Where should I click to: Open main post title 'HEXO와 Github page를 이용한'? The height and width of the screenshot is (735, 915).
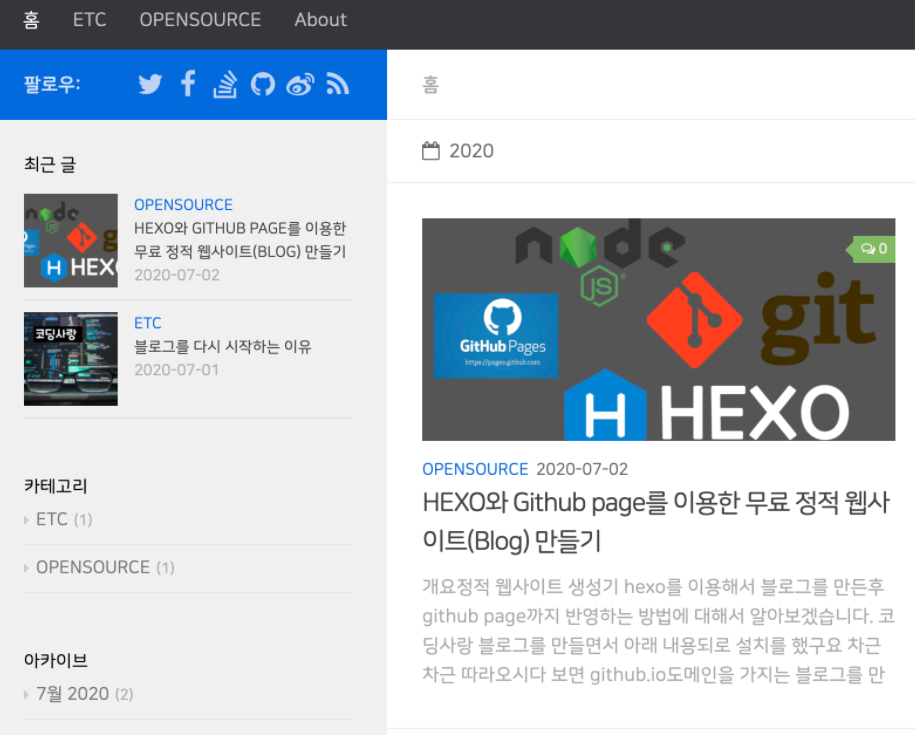(x=656, y=522)
